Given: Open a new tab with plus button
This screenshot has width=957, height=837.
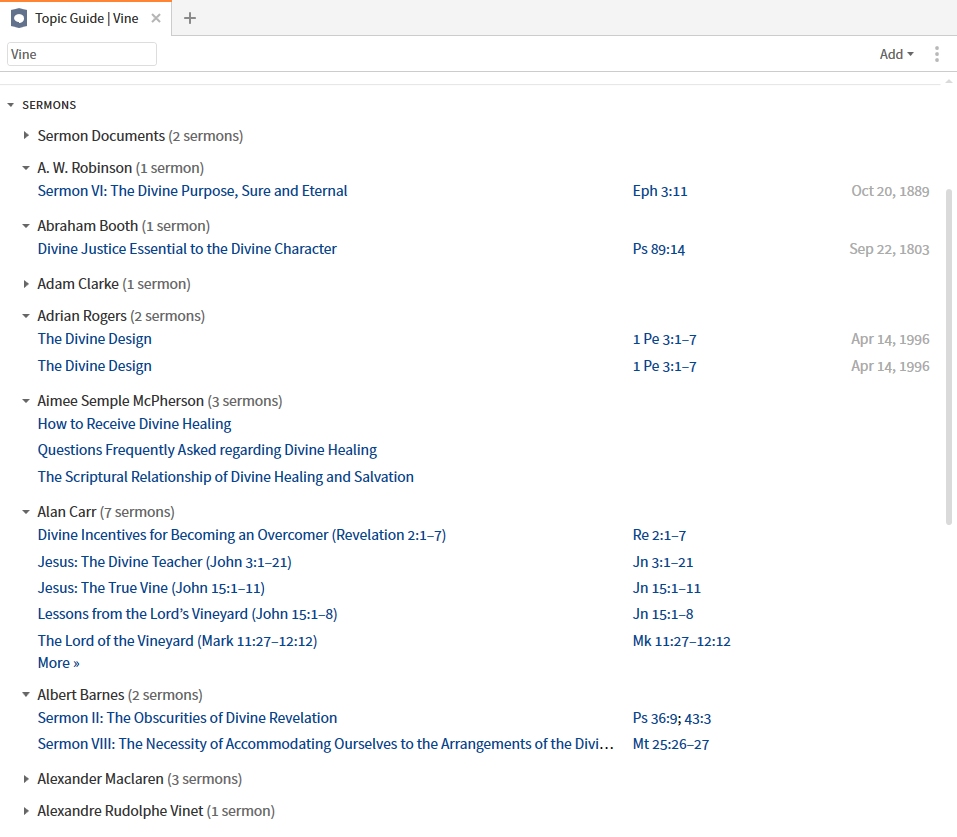Looking at the screenshot, I should [x=190, y=18].
